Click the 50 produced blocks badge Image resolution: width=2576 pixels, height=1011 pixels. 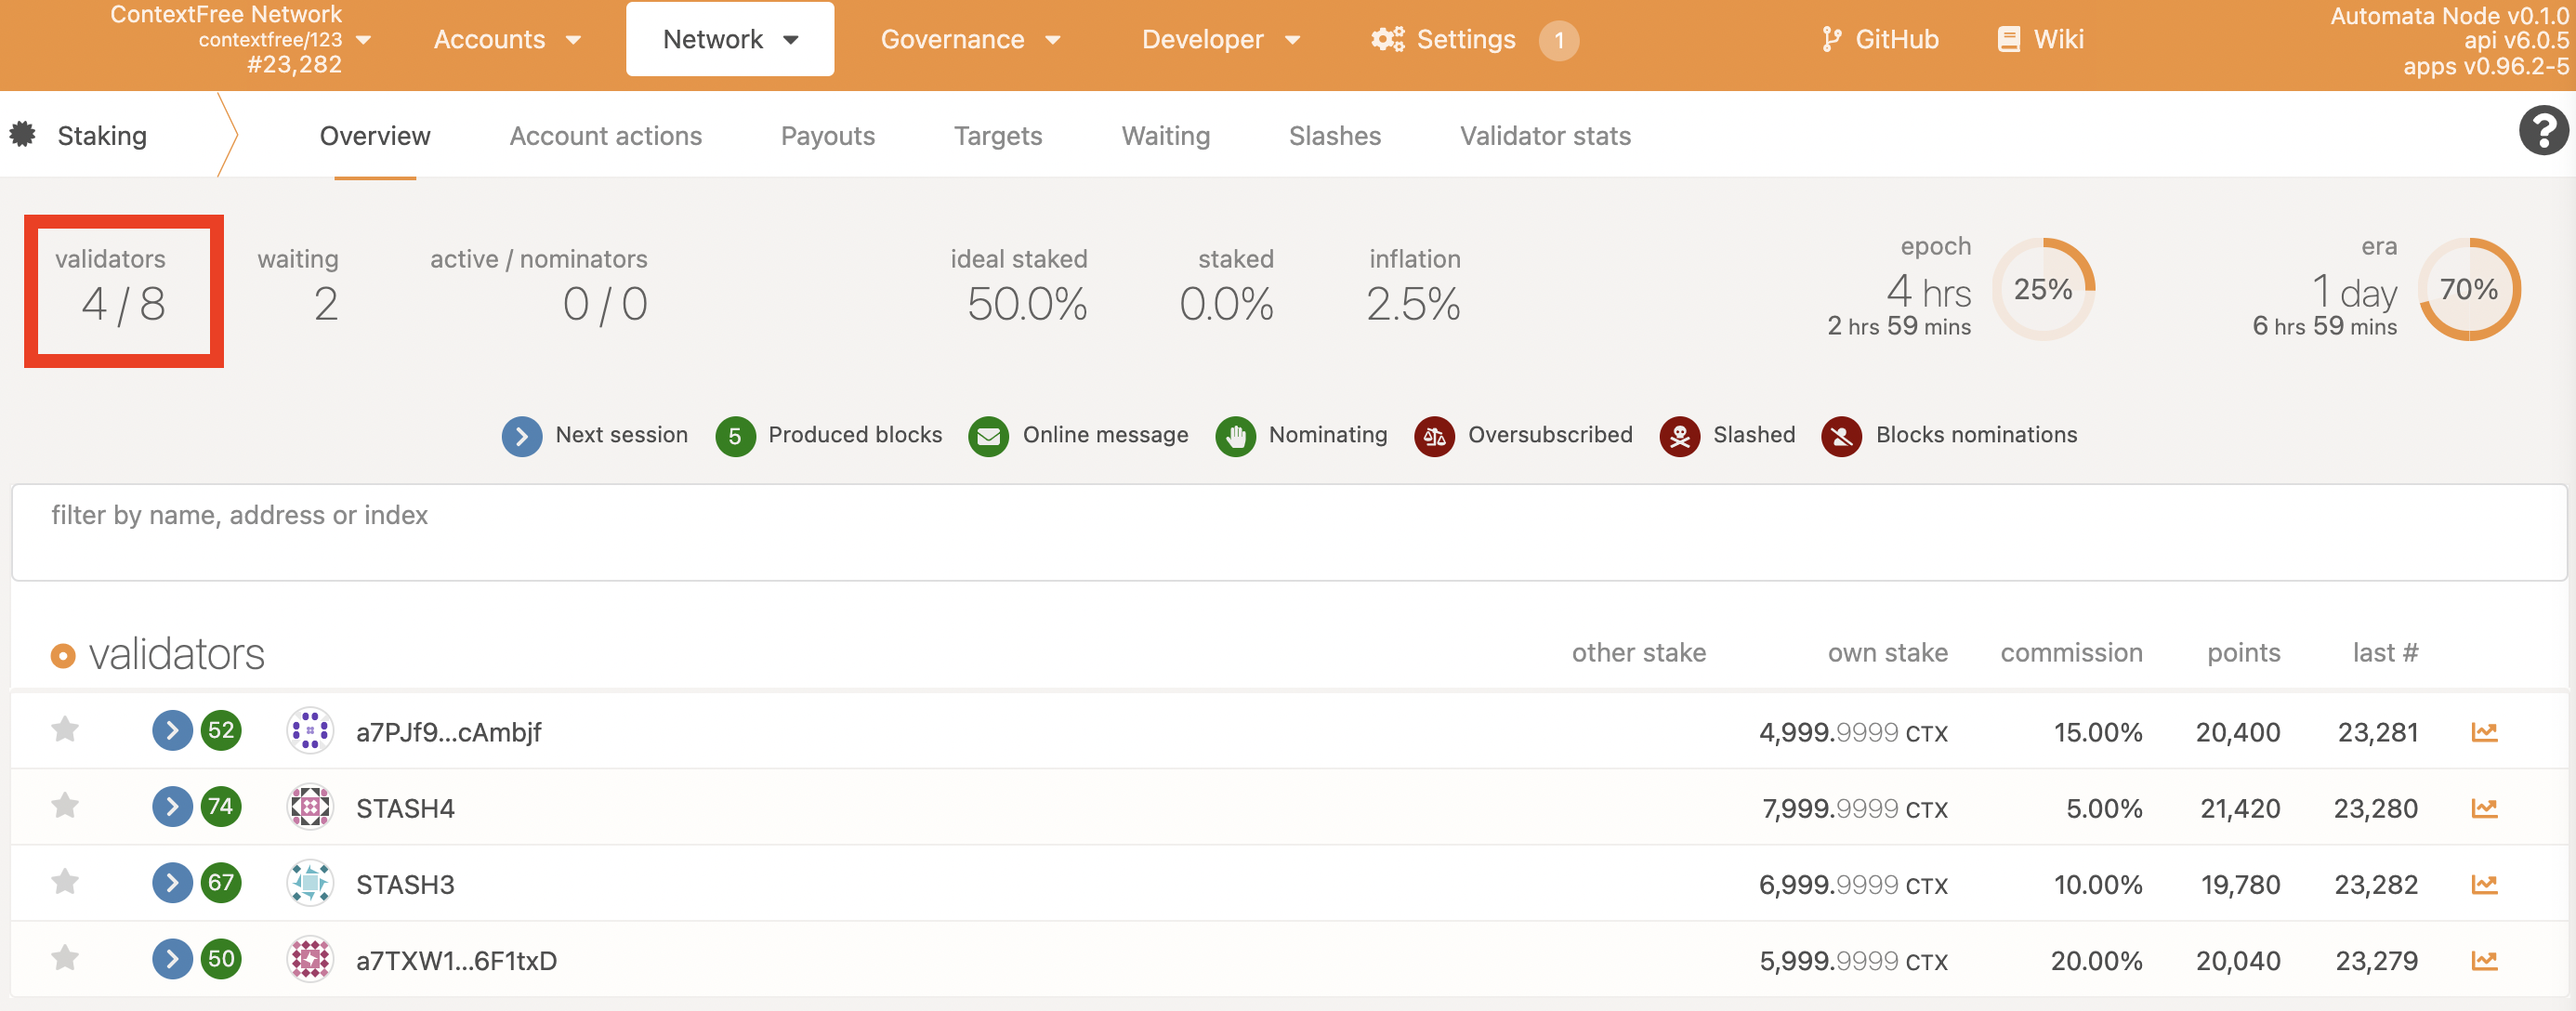tap(221, 959)
